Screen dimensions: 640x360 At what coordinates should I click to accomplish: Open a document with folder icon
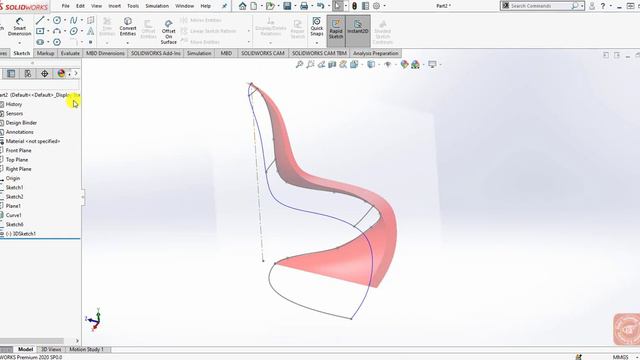click(269, 6)
